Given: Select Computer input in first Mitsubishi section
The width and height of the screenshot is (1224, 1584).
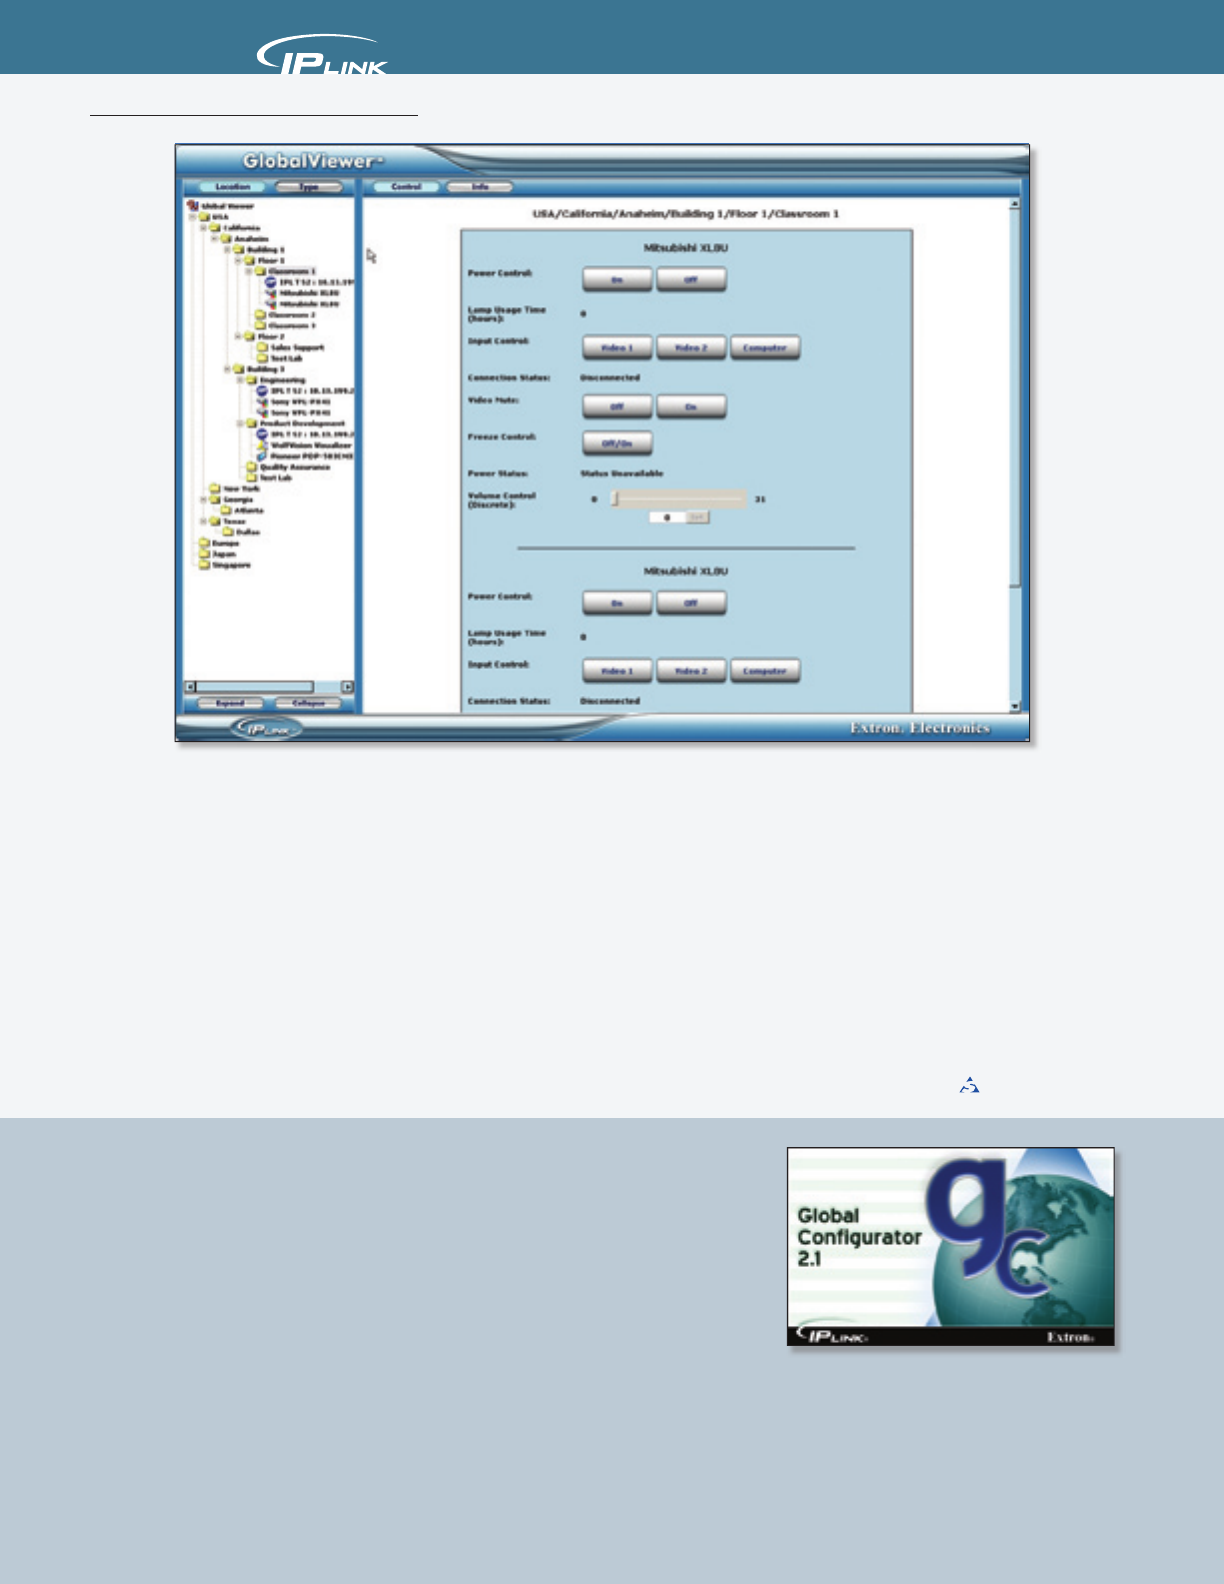Looking at the screenshot, I should 765,348.
